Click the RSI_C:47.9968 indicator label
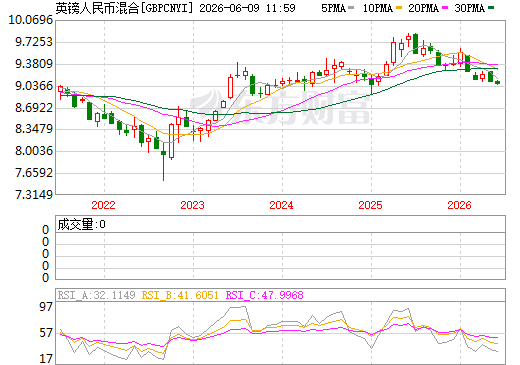This screenshot has height=365, width=520. 265,295
